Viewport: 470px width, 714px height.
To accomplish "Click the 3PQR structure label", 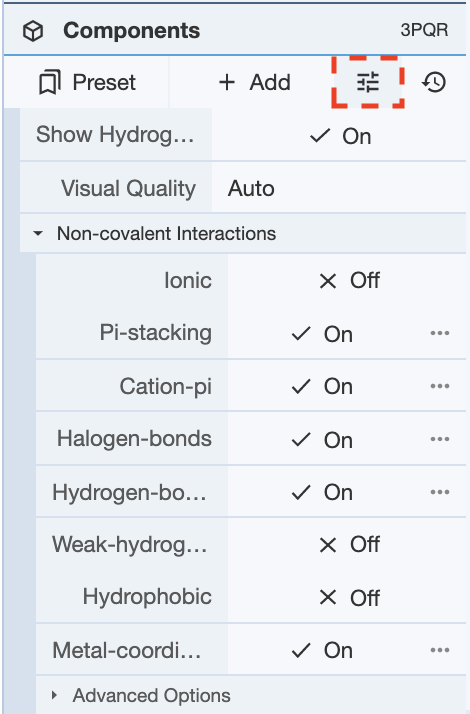I will tap(424, 30).
